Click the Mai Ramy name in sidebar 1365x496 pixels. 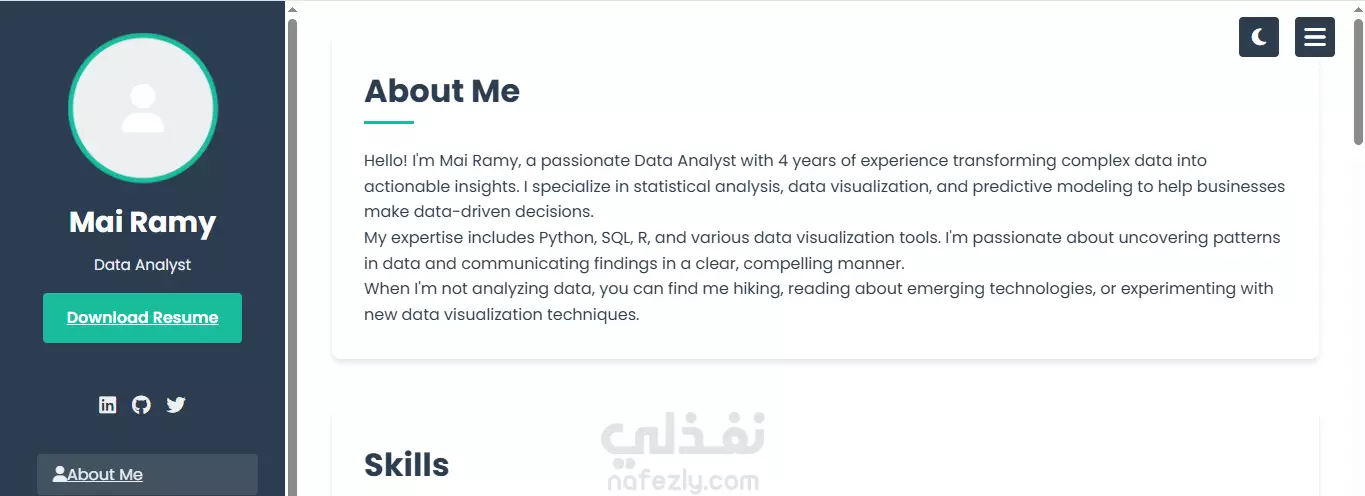[x=142, y=221]
